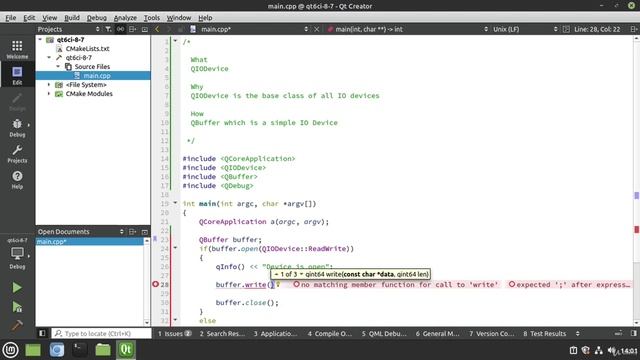Open the Help mode

[x=17, y=180]
